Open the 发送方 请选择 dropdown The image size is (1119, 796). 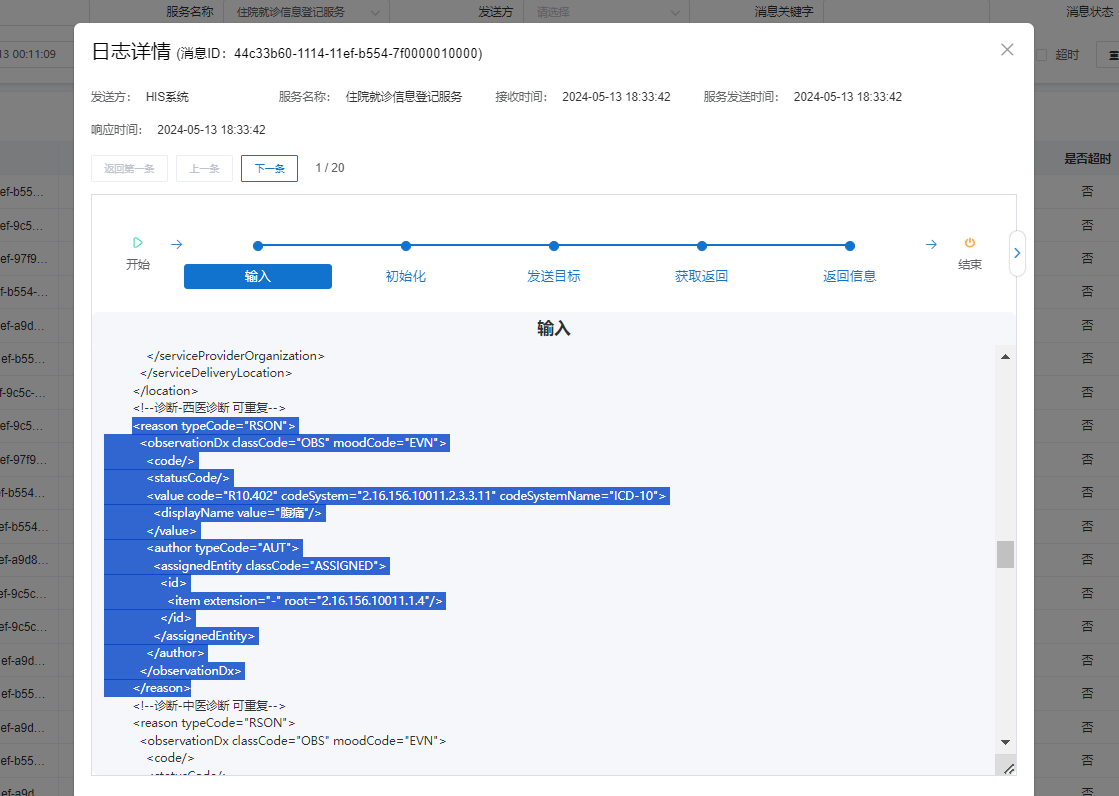point(607,11)
